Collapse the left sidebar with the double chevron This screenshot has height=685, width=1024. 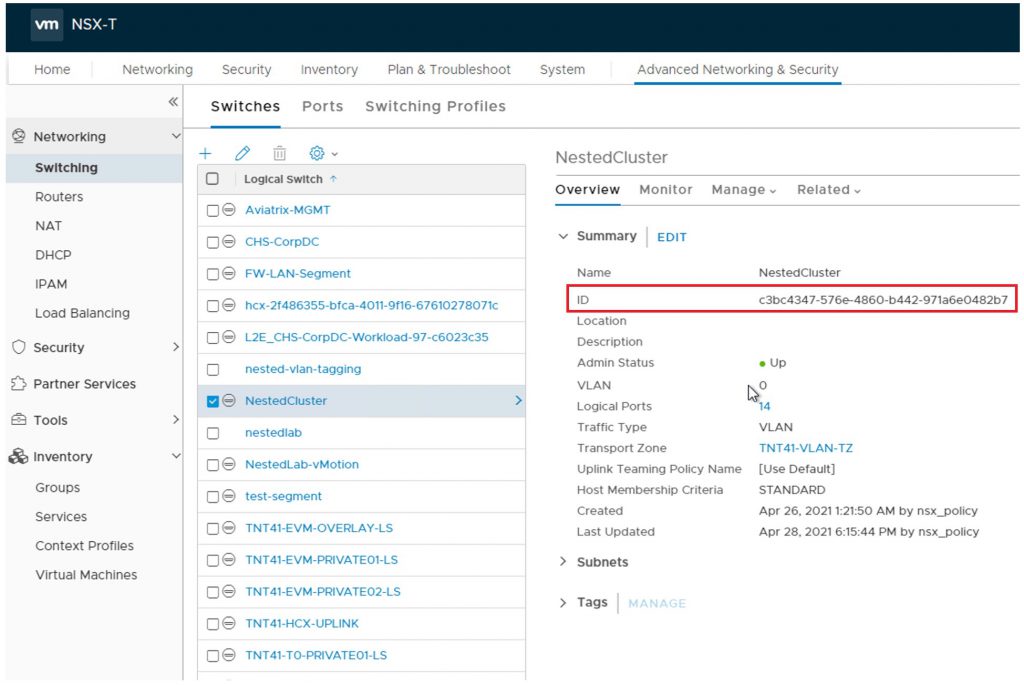tap(173, 101)
